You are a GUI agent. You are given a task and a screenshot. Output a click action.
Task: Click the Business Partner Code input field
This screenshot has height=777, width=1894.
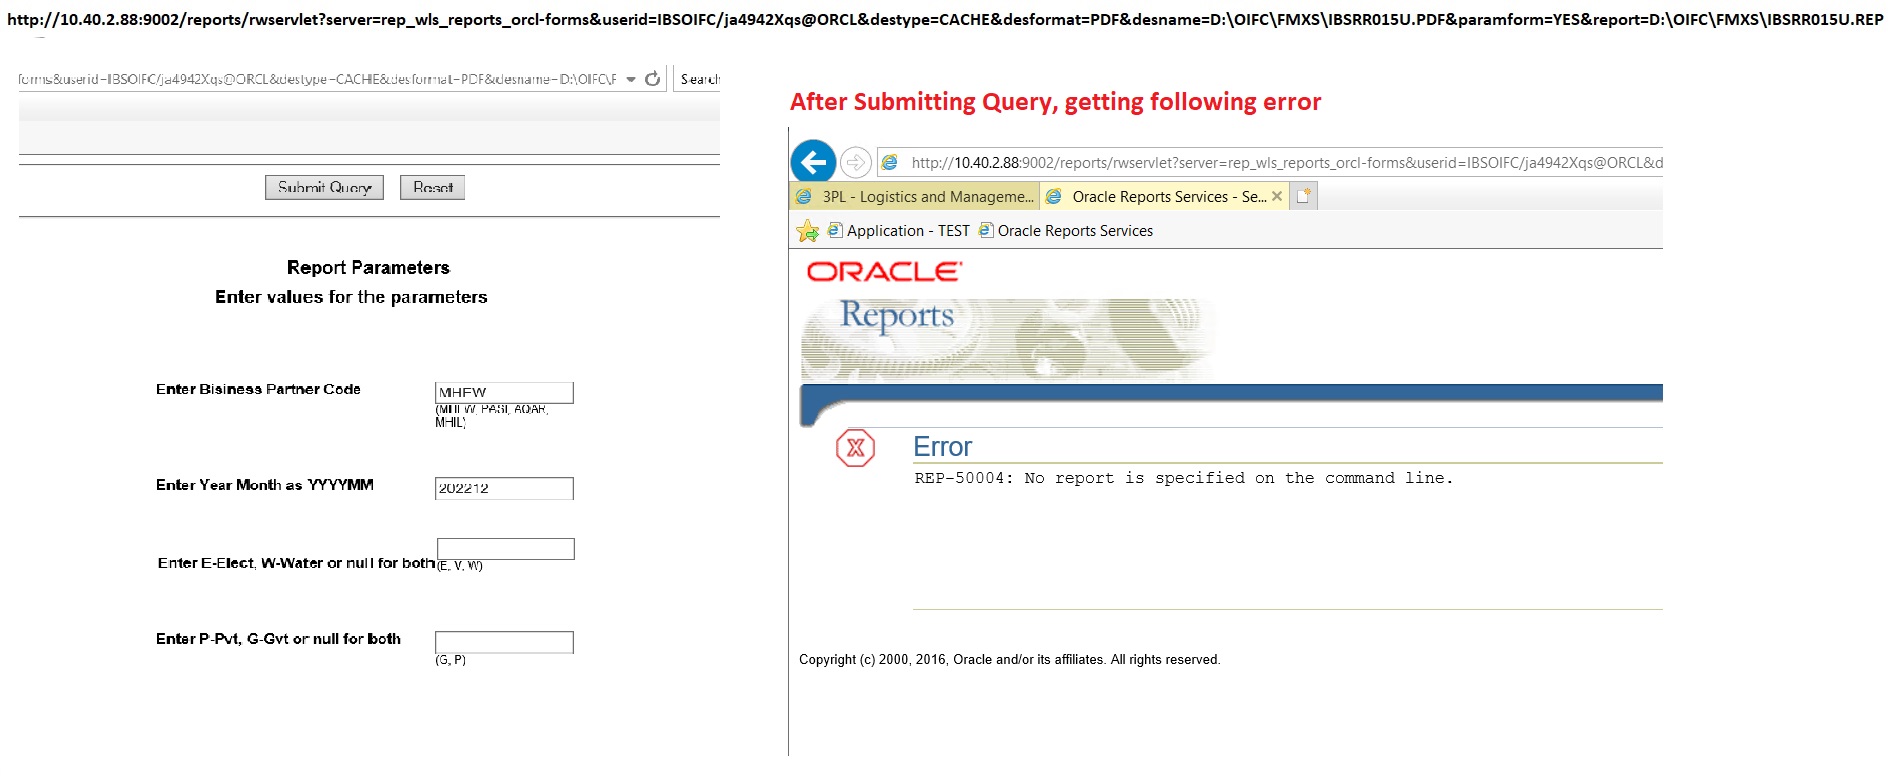coord(504,392)
